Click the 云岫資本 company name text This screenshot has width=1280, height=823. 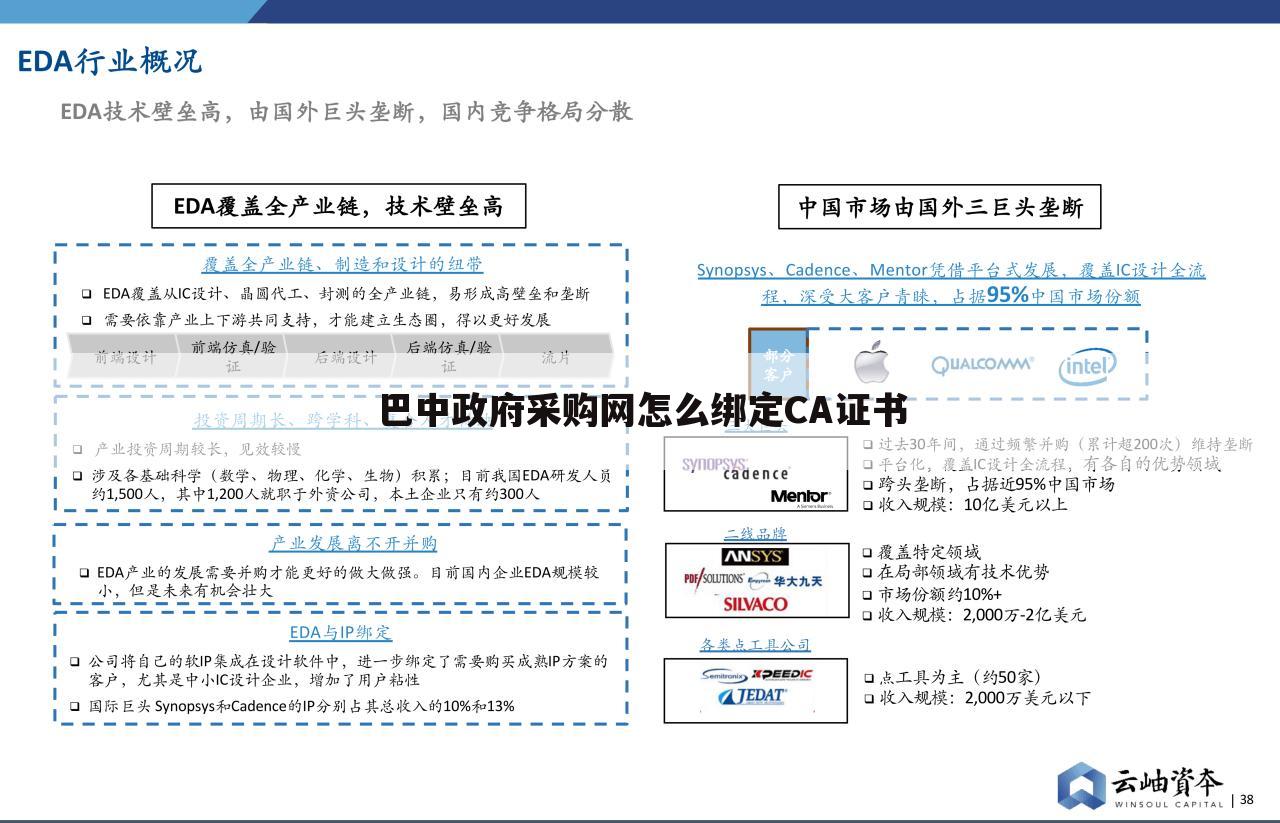tap(1167, 782)
